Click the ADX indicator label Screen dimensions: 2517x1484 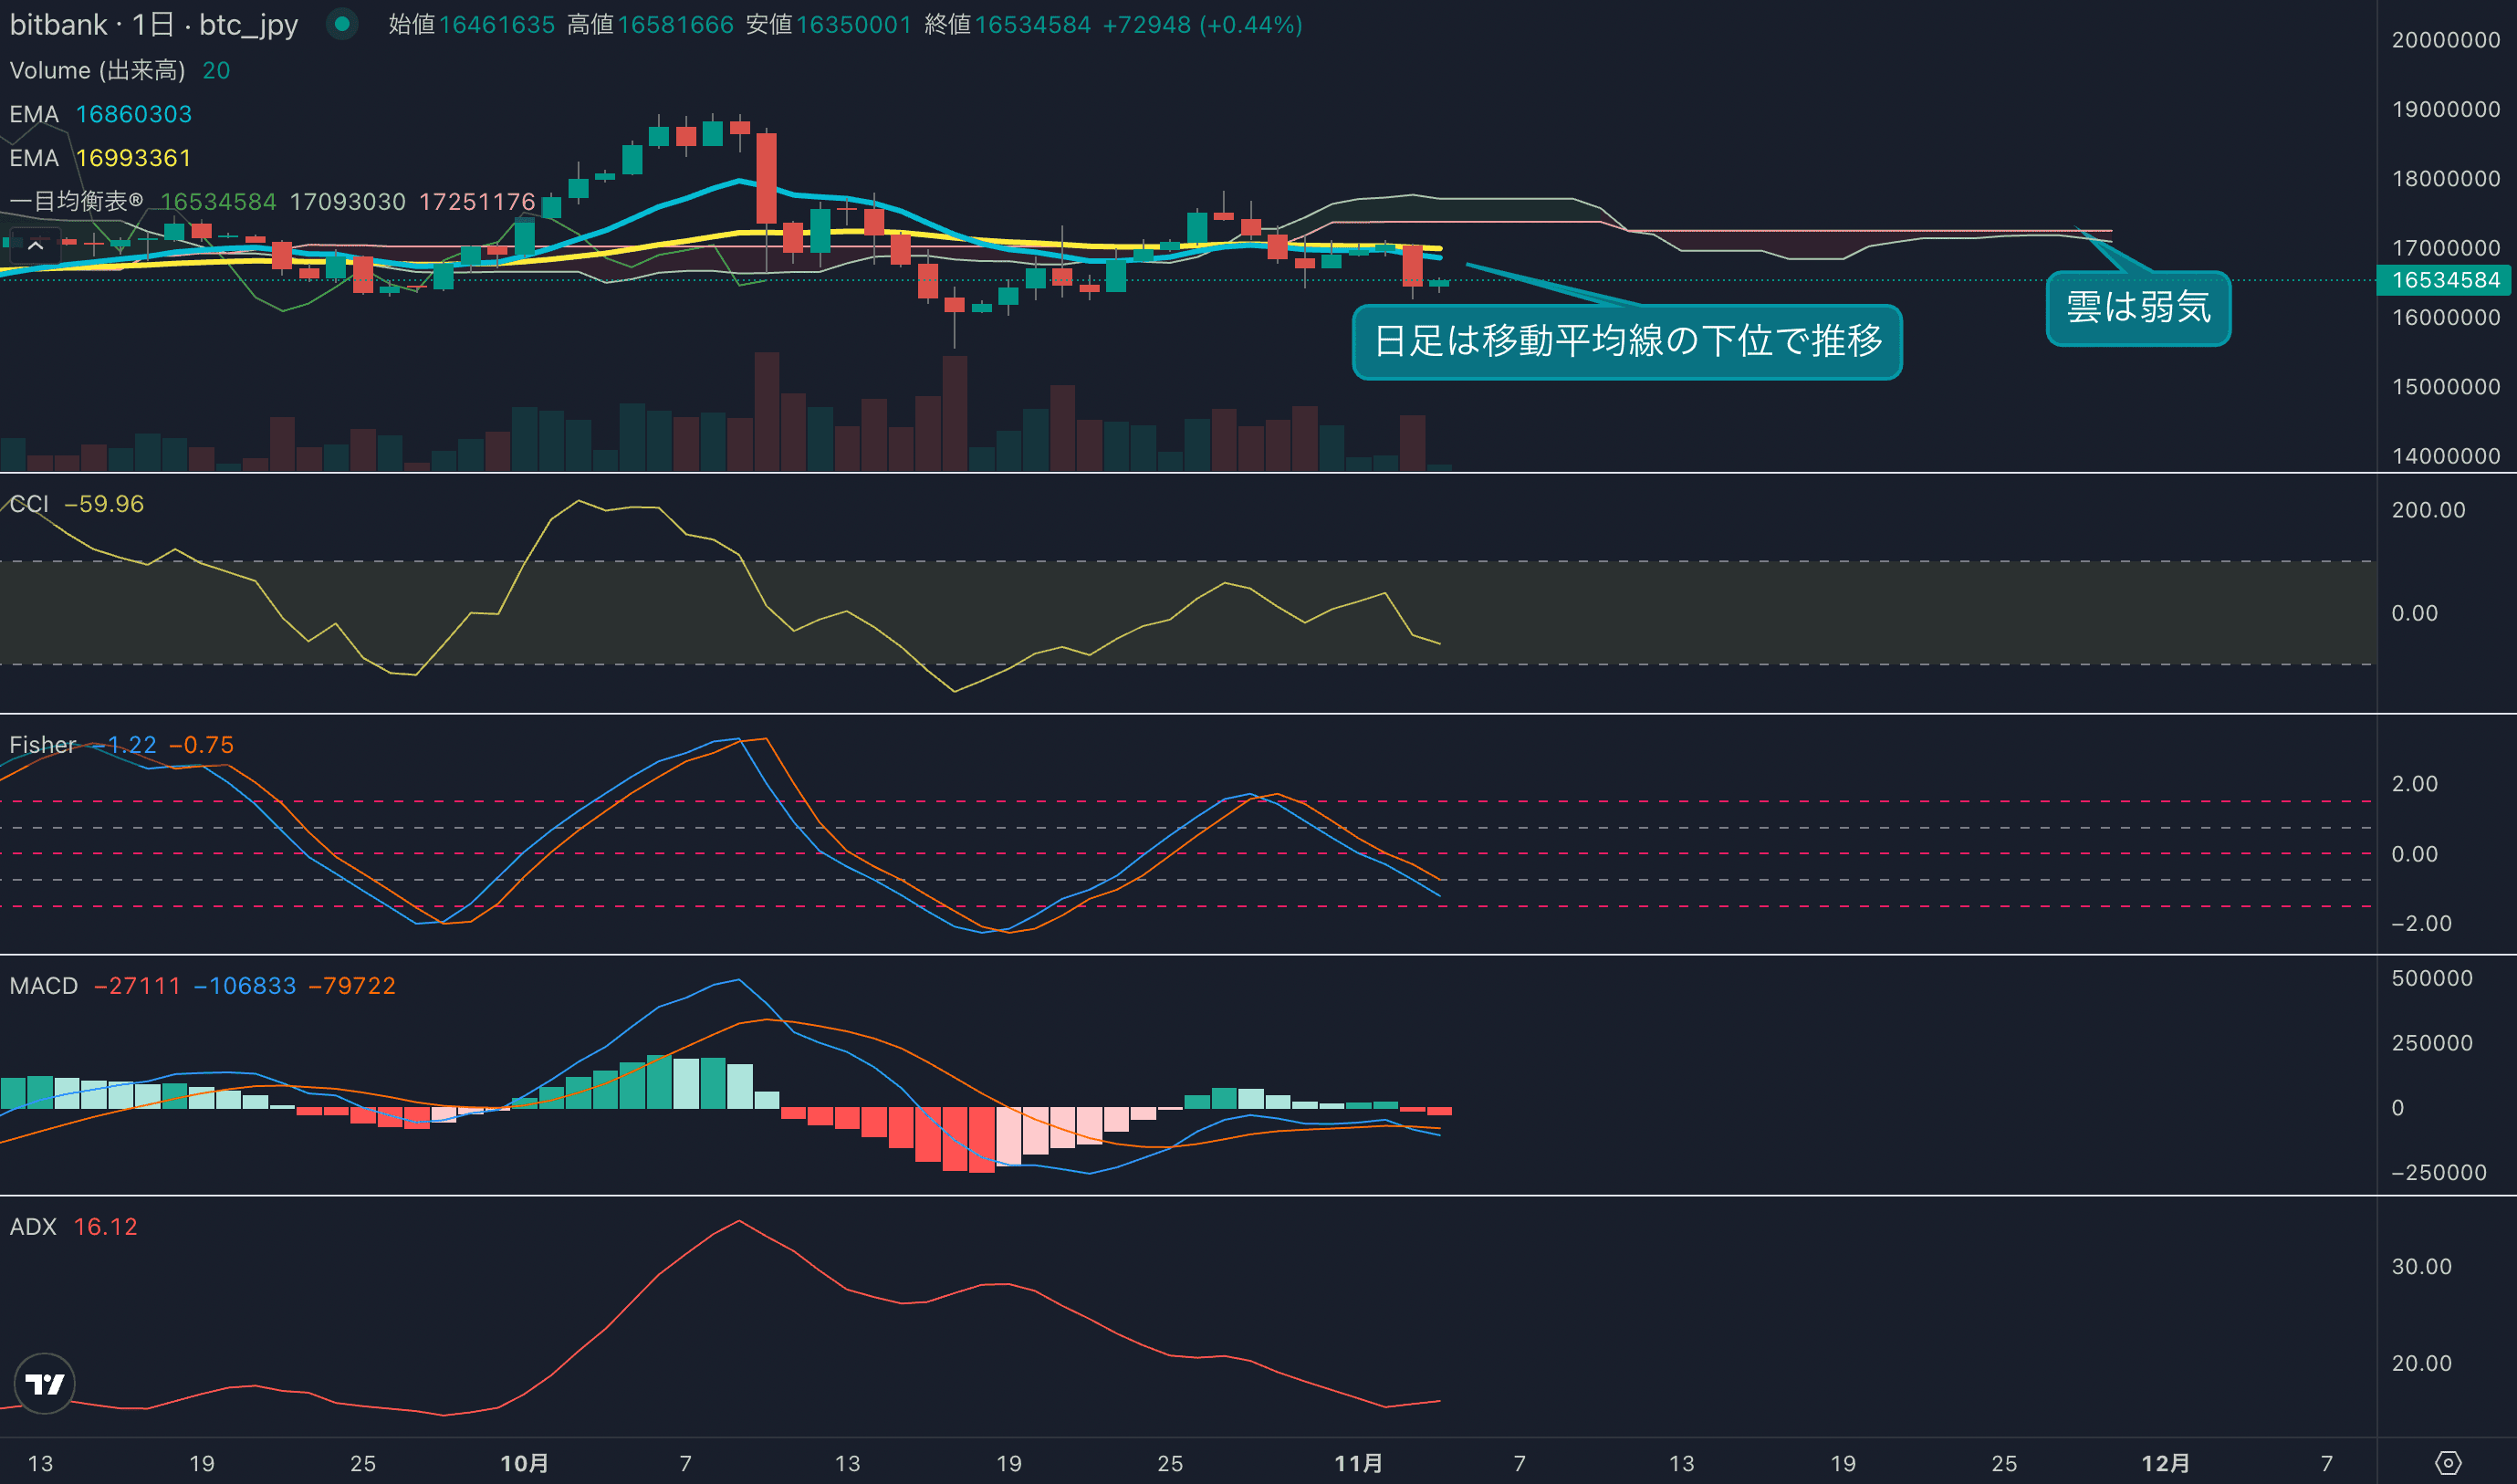33,1227
